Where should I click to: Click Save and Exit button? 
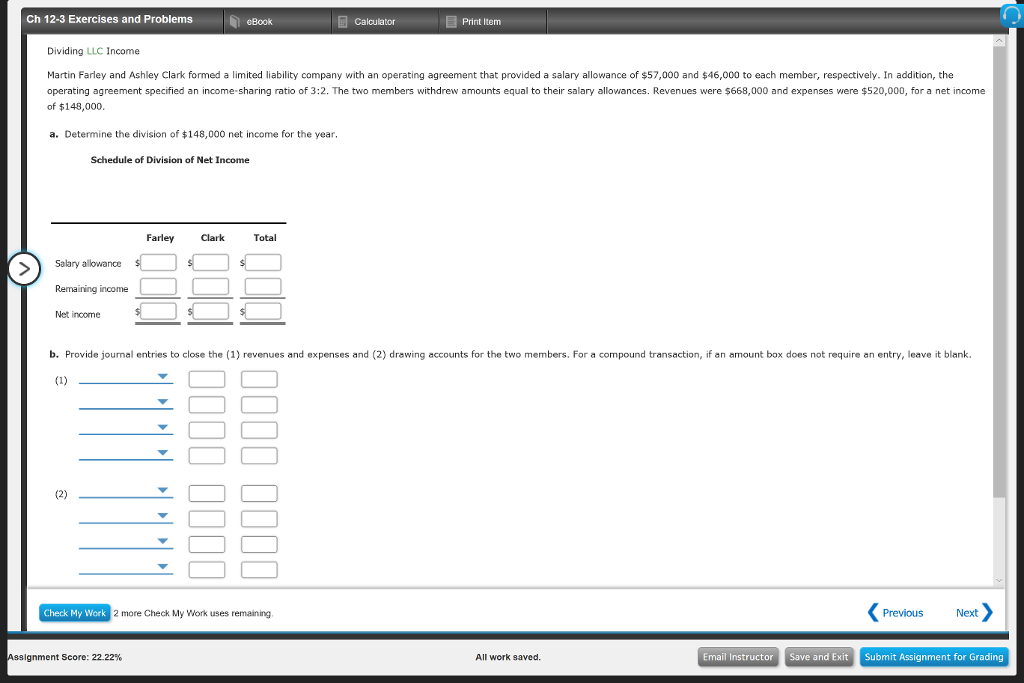[819, 657]
